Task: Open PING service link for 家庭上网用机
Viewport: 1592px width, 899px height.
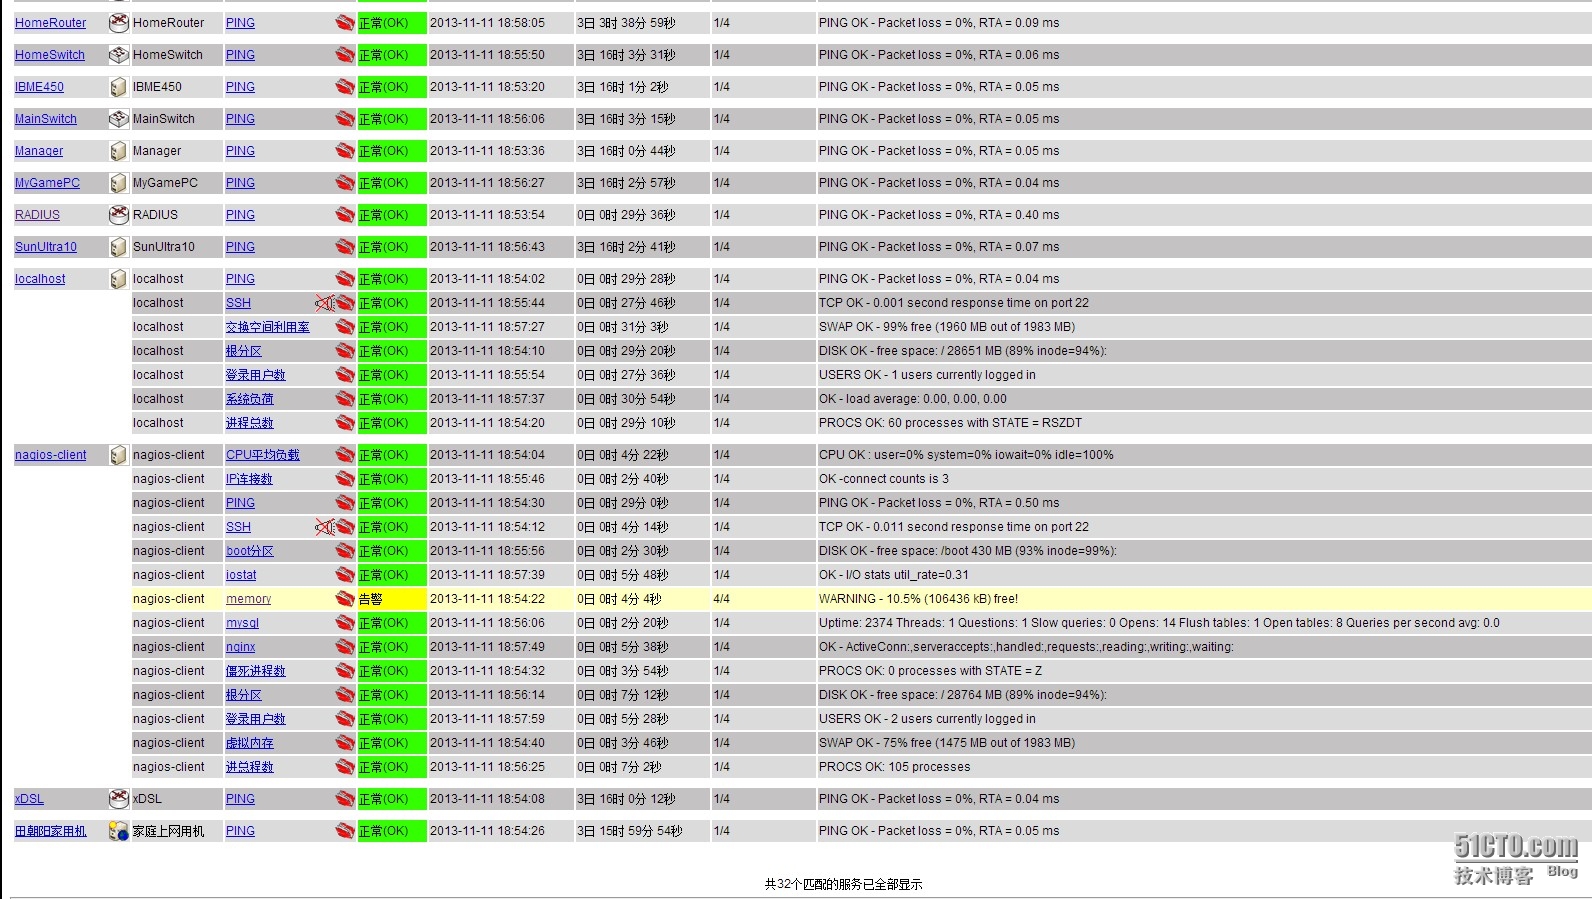Action: pyautogui.click(x=240, y=831)
